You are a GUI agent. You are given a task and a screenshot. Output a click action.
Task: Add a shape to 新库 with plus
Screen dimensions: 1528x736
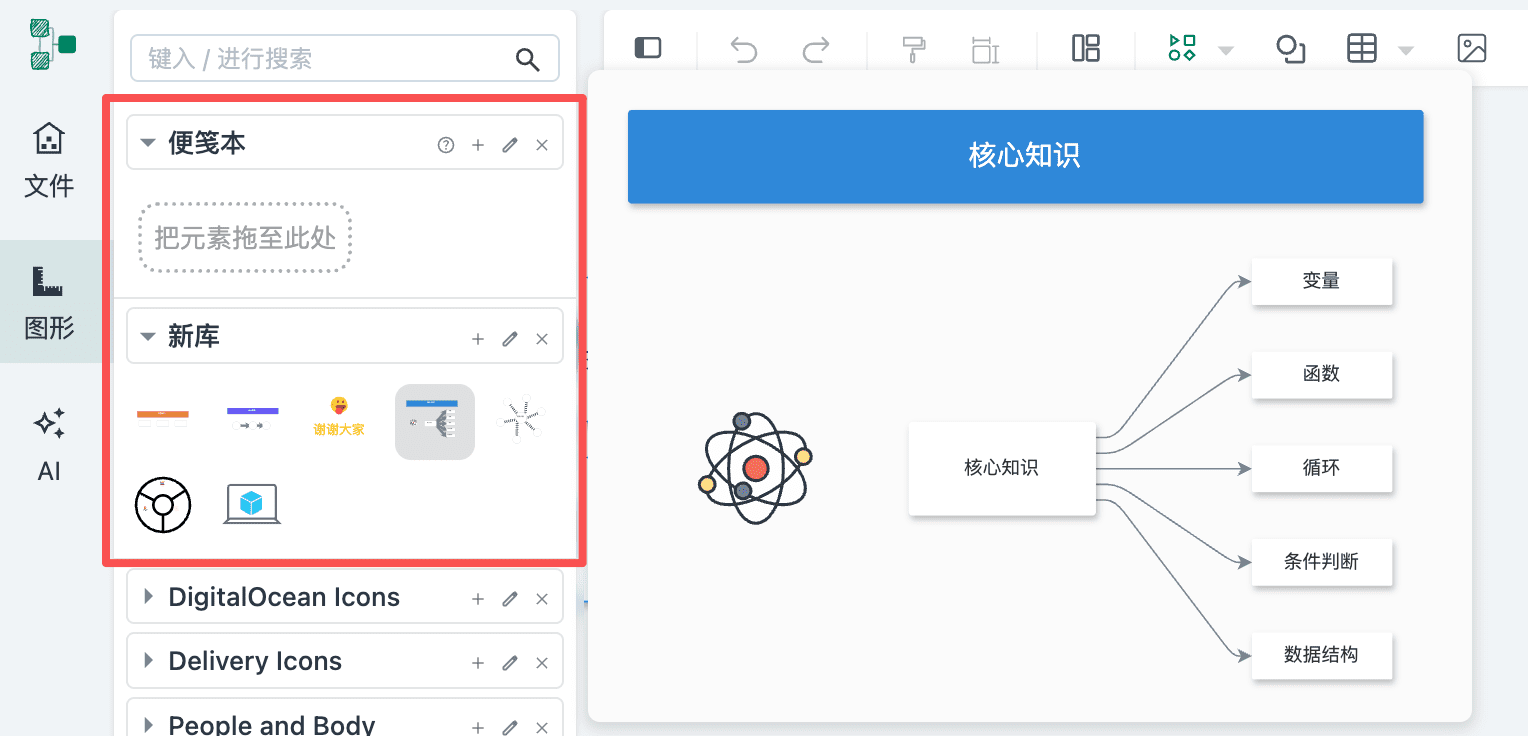click(478, 339)
